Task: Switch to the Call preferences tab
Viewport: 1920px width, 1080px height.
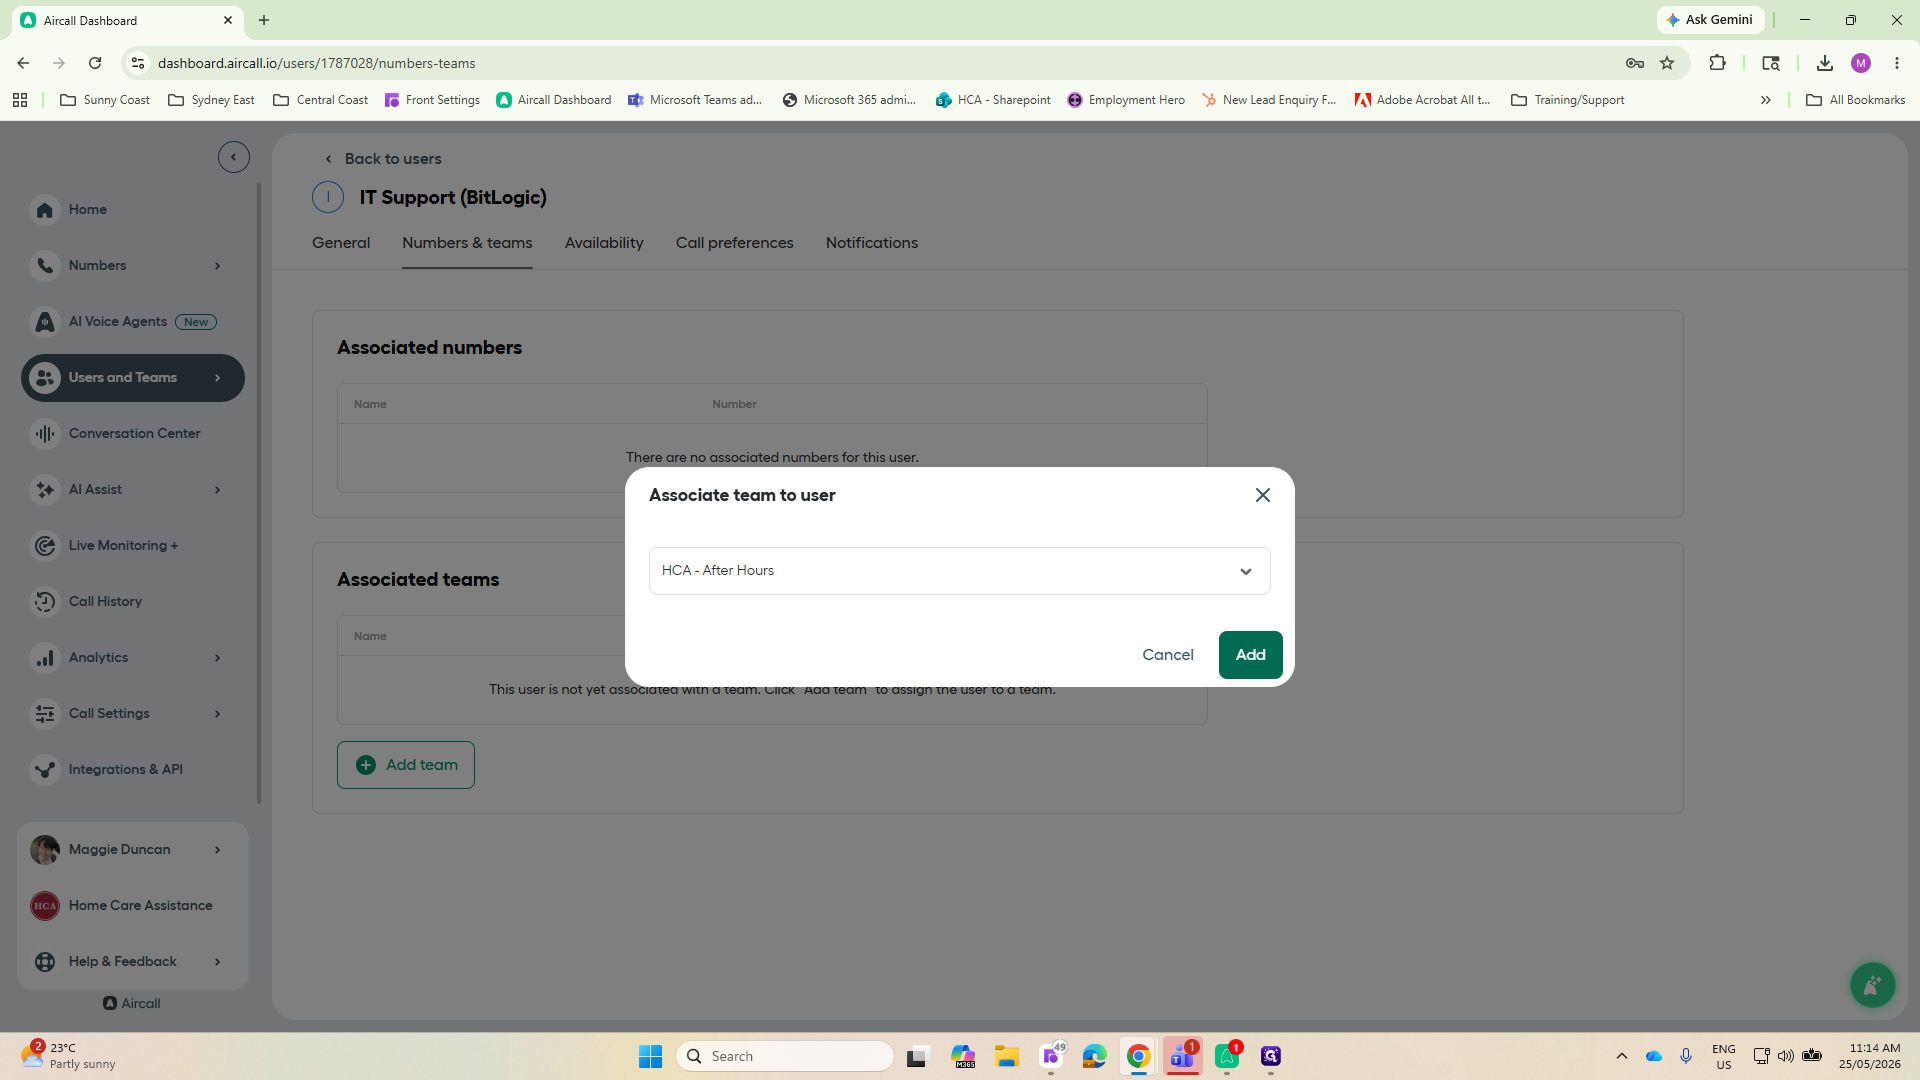Action: [x=735, y=243]
